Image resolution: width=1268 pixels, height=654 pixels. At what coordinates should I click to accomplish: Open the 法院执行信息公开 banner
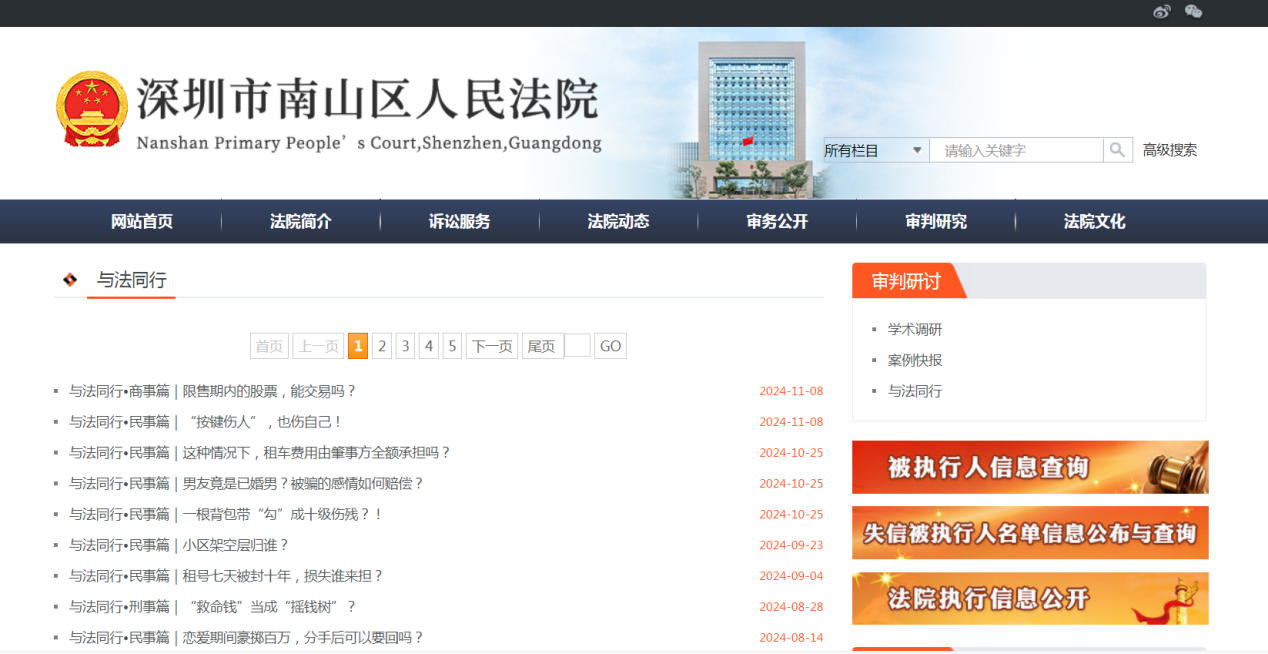[x=1029, y=598]
